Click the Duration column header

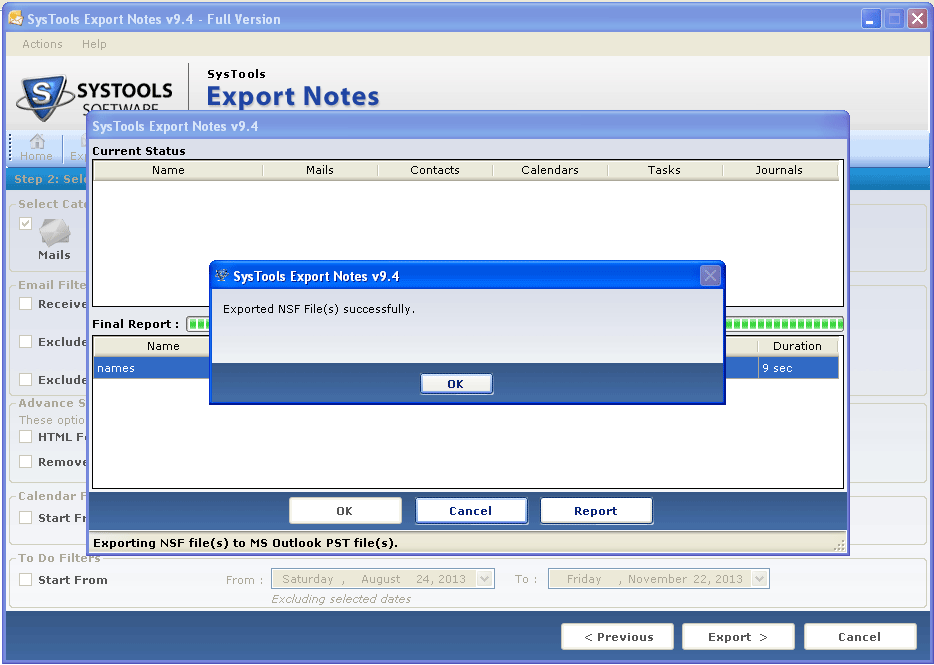(798, 346)
